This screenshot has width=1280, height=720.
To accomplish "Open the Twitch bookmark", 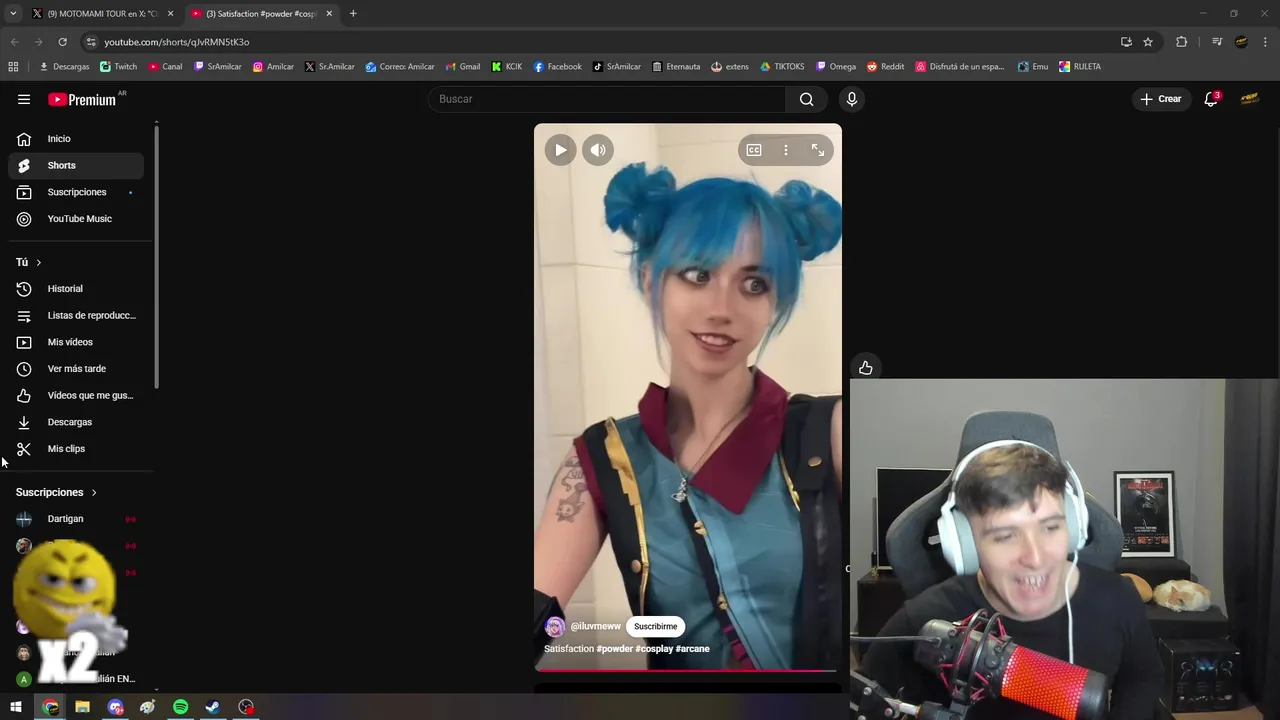I will click(119, 67).
